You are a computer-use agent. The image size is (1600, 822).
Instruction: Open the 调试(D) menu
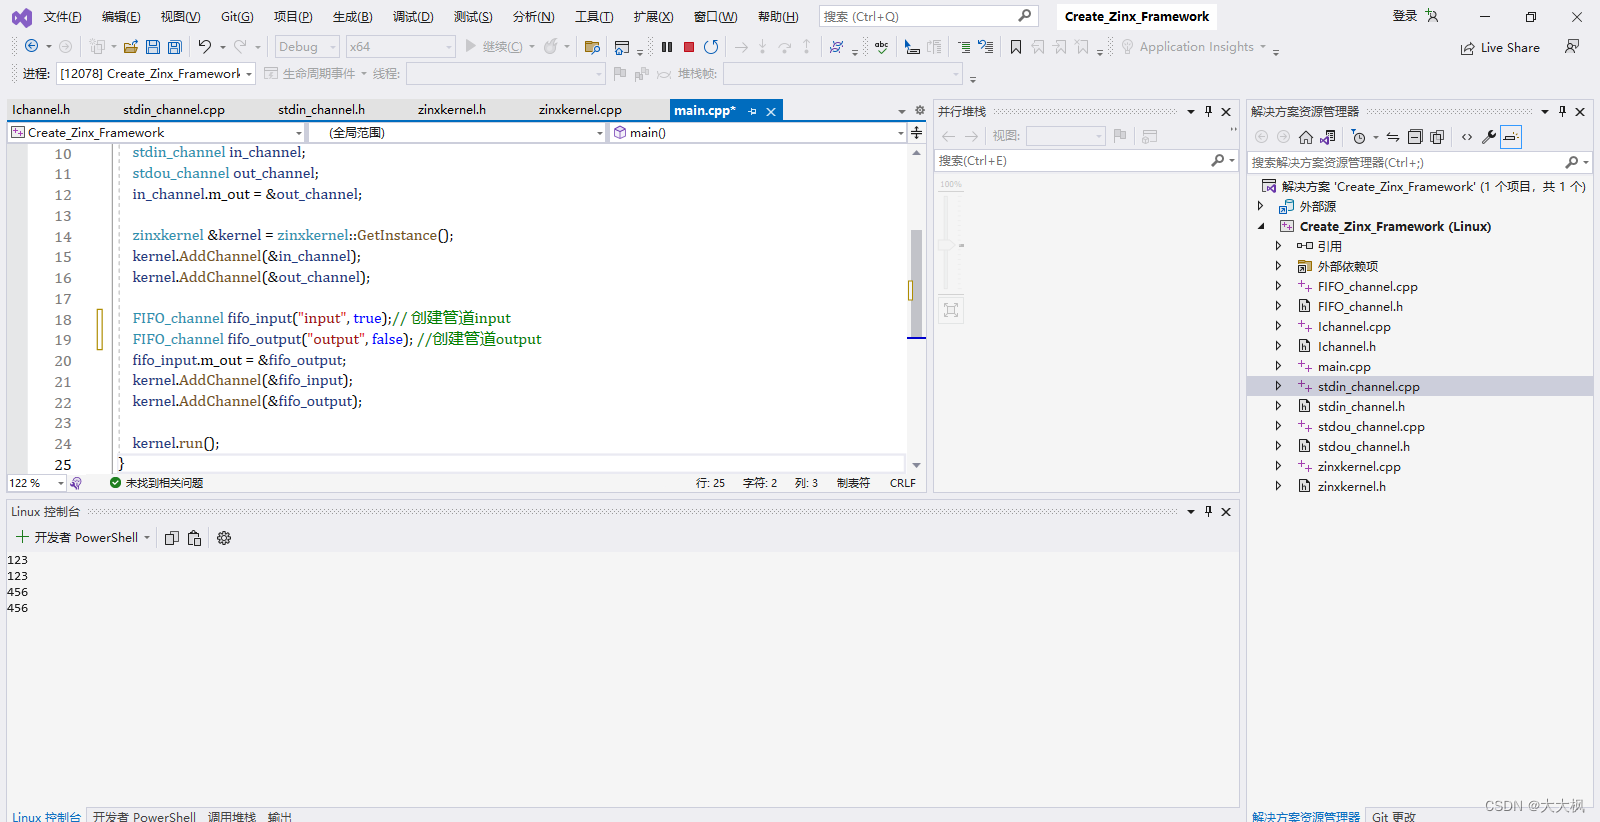pos(413,17)
